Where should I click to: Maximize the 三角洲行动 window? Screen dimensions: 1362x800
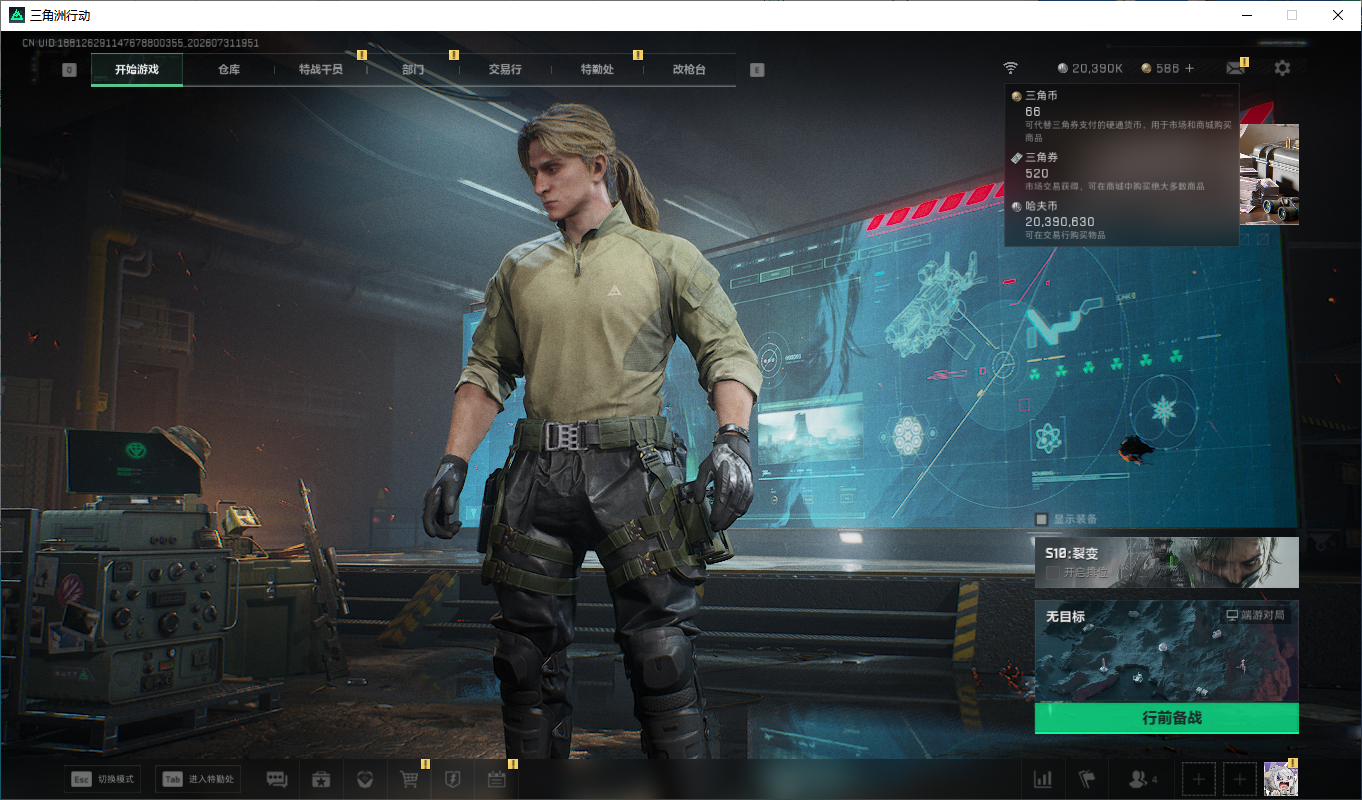(1292, 15)
